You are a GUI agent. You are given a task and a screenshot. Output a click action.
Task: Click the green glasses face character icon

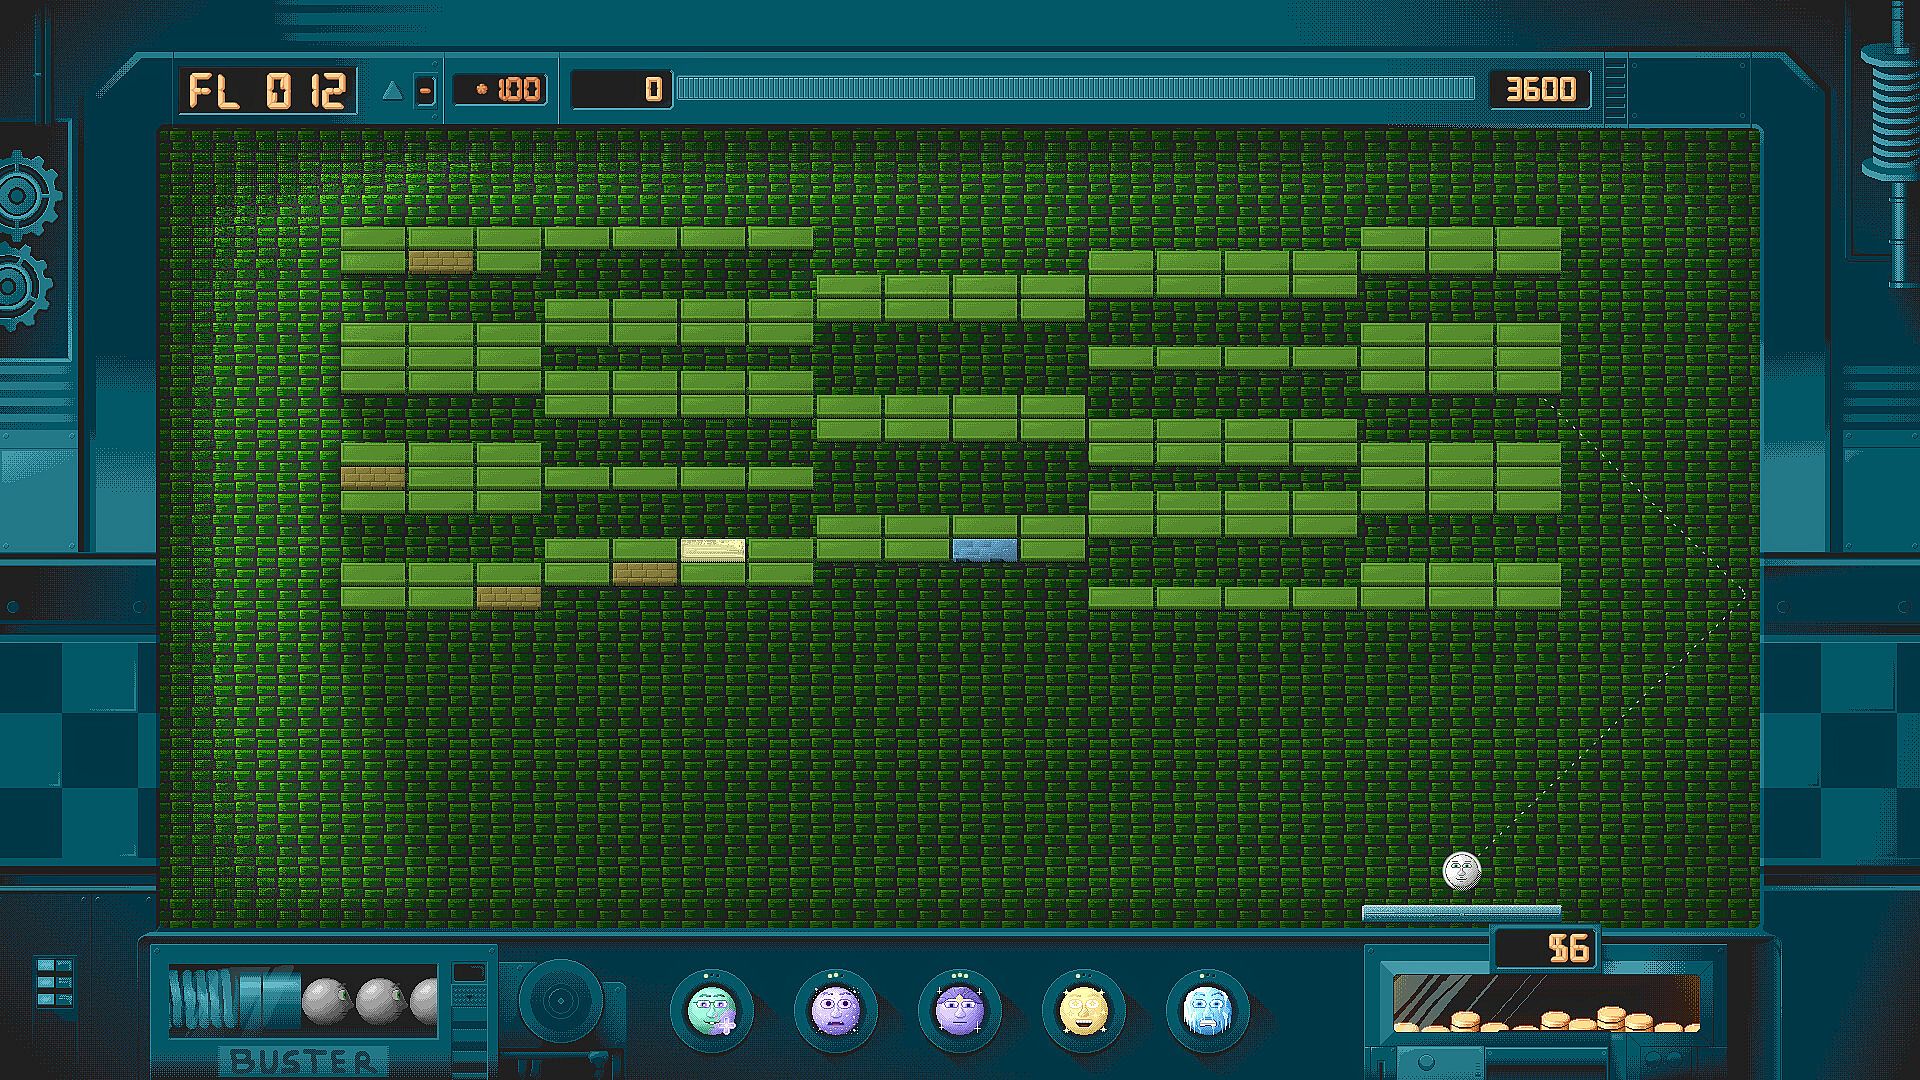[711, 1010]
